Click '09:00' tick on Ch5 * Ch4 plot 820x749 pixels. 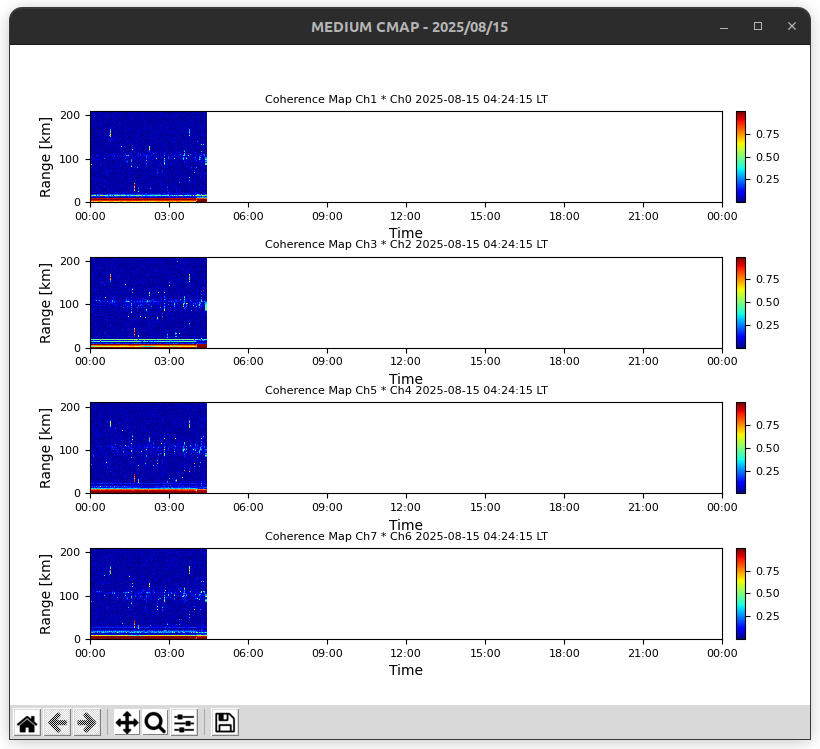pos(327,507)
